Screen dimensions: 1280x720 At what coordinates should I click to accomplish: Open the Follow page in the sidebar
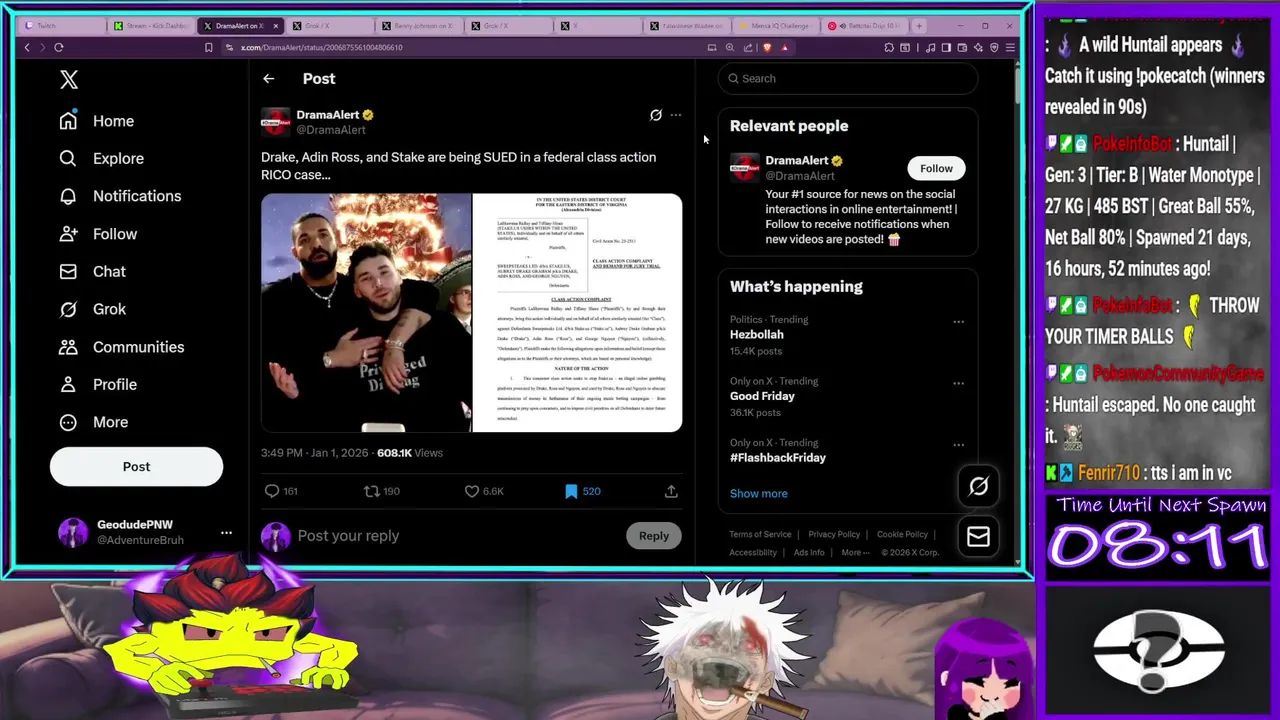tap(98, 234)
